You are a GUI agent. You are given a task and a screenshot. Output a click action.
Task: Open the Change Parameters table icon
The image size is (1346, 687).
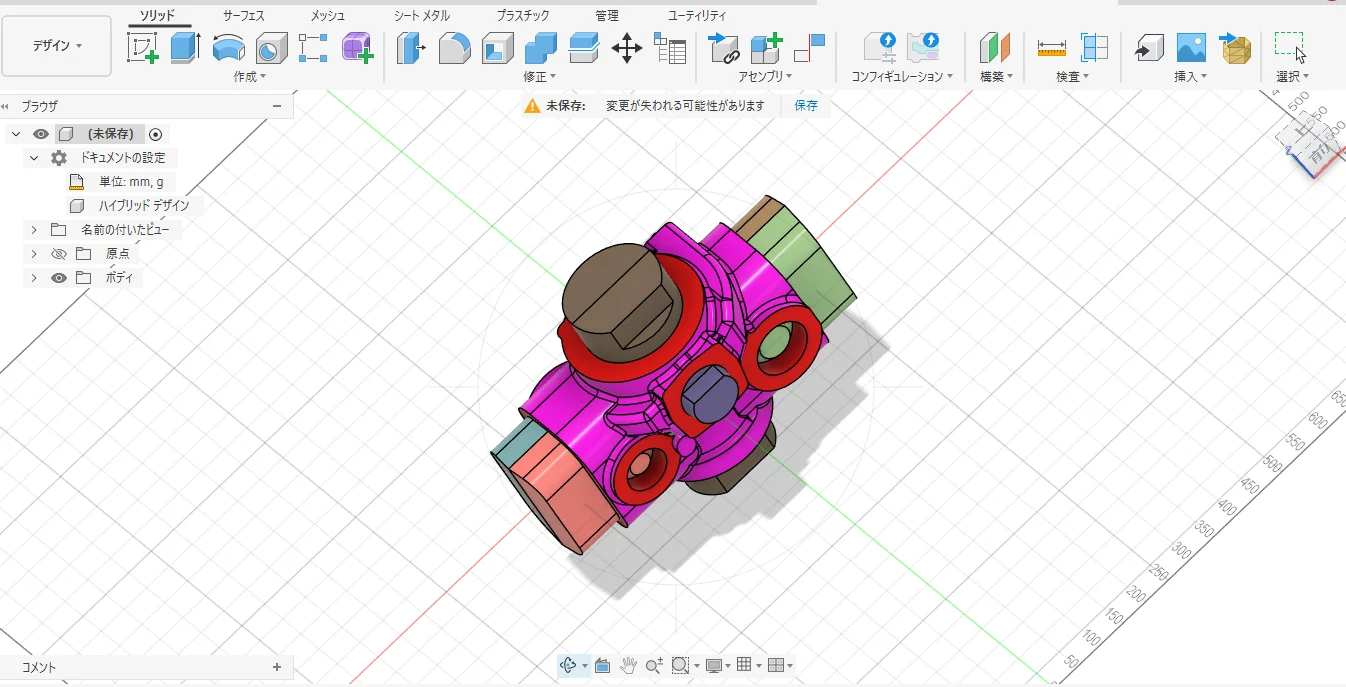click(670, 47)
